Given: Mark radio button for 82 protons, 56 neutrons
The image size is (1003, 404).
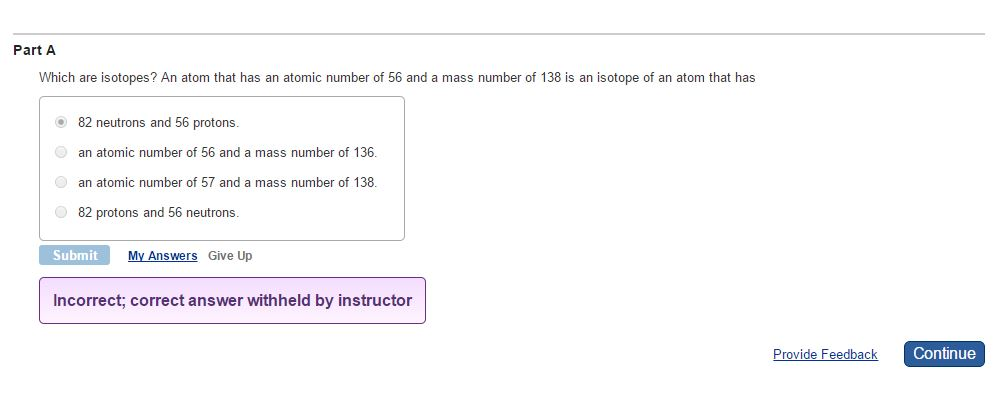Looking at the screenshot, I should click(x=61, y=212).
